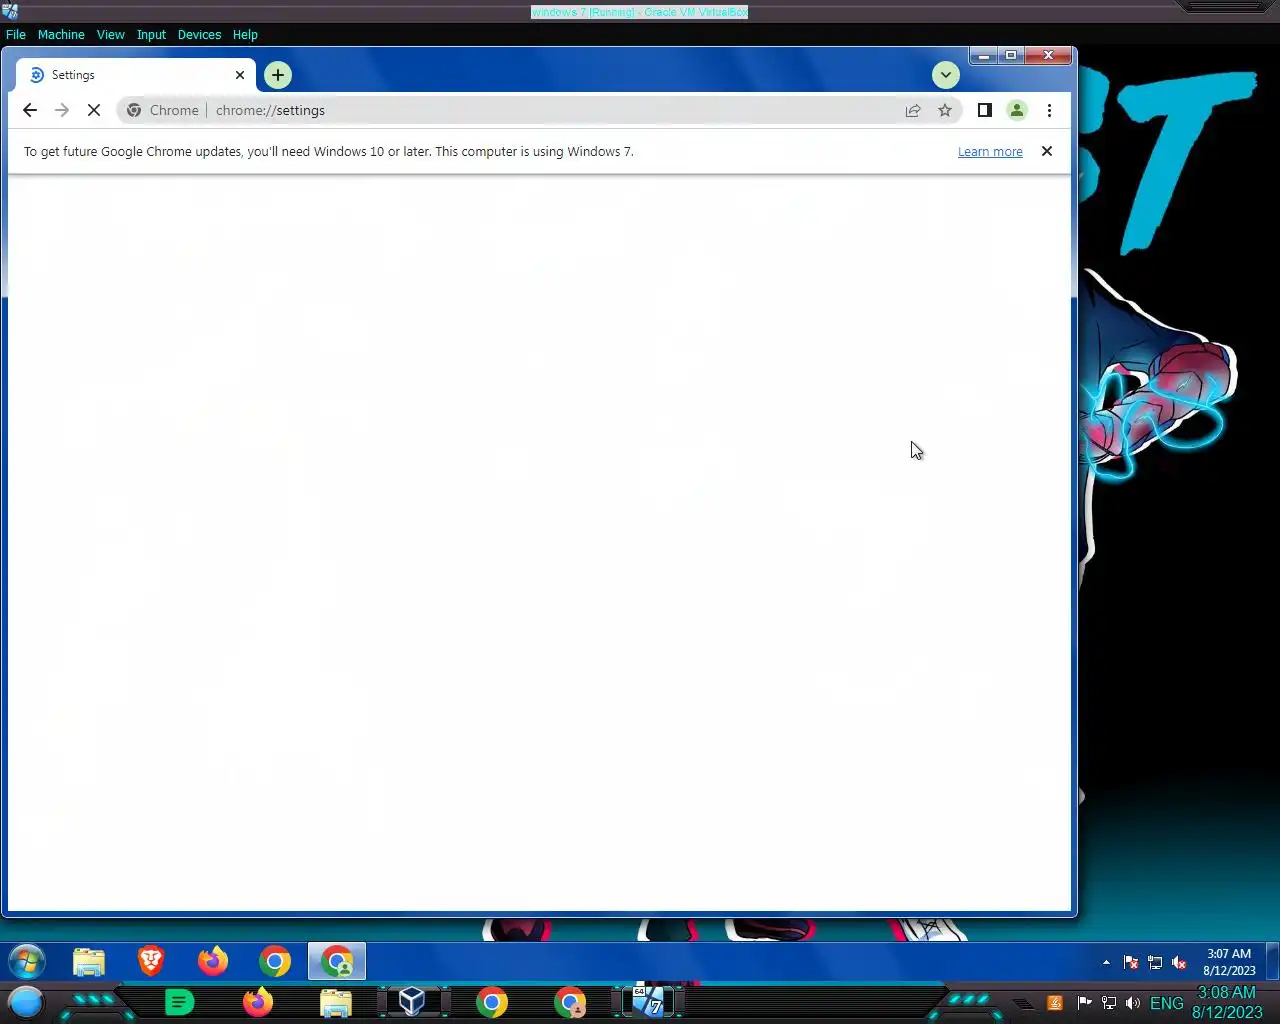Image resolution: width=1280 pixels, height=1024 pixels.
Task: Open VirtualBox View menu
Action: 111,34
